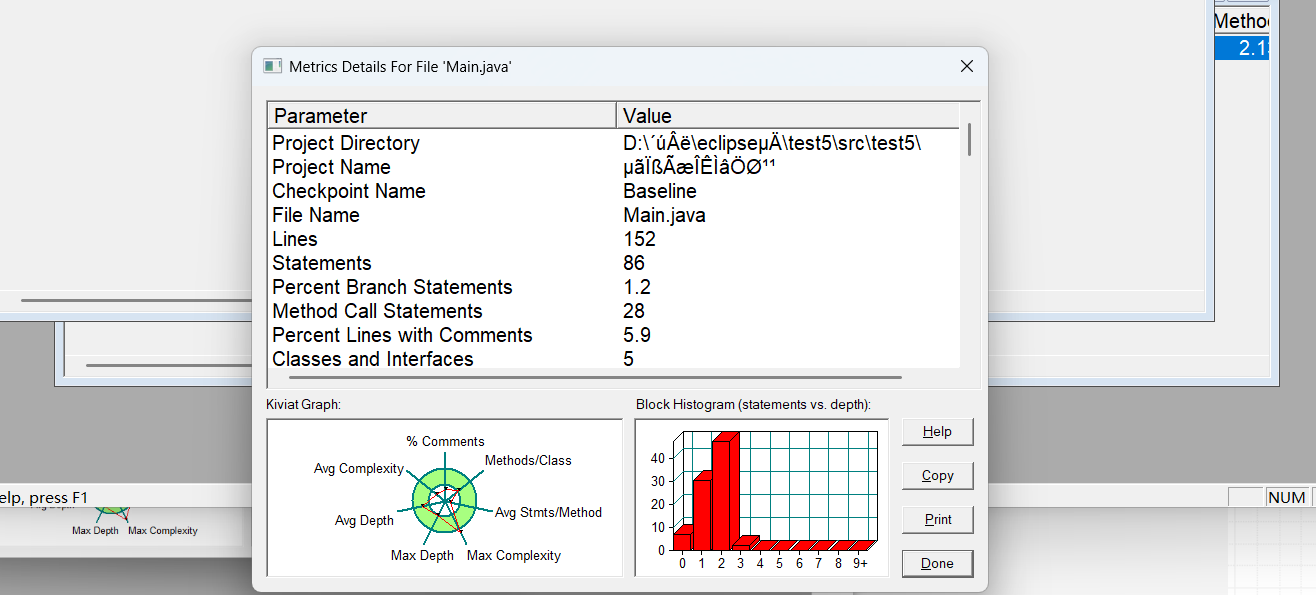Click the Value column header
1316x595 pixels.
[788, 116]
